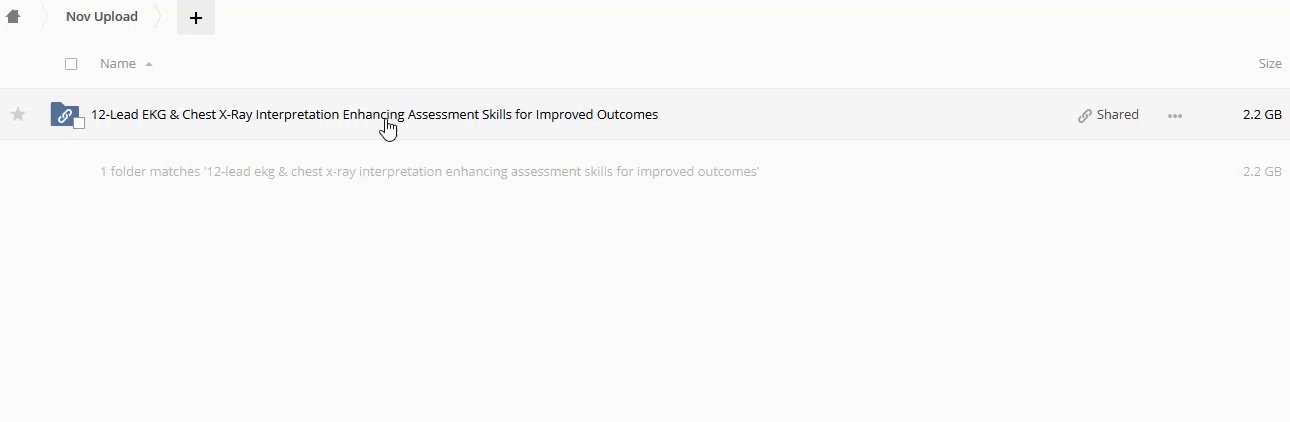Sort the list by Size column

[x=1269, y=64]
